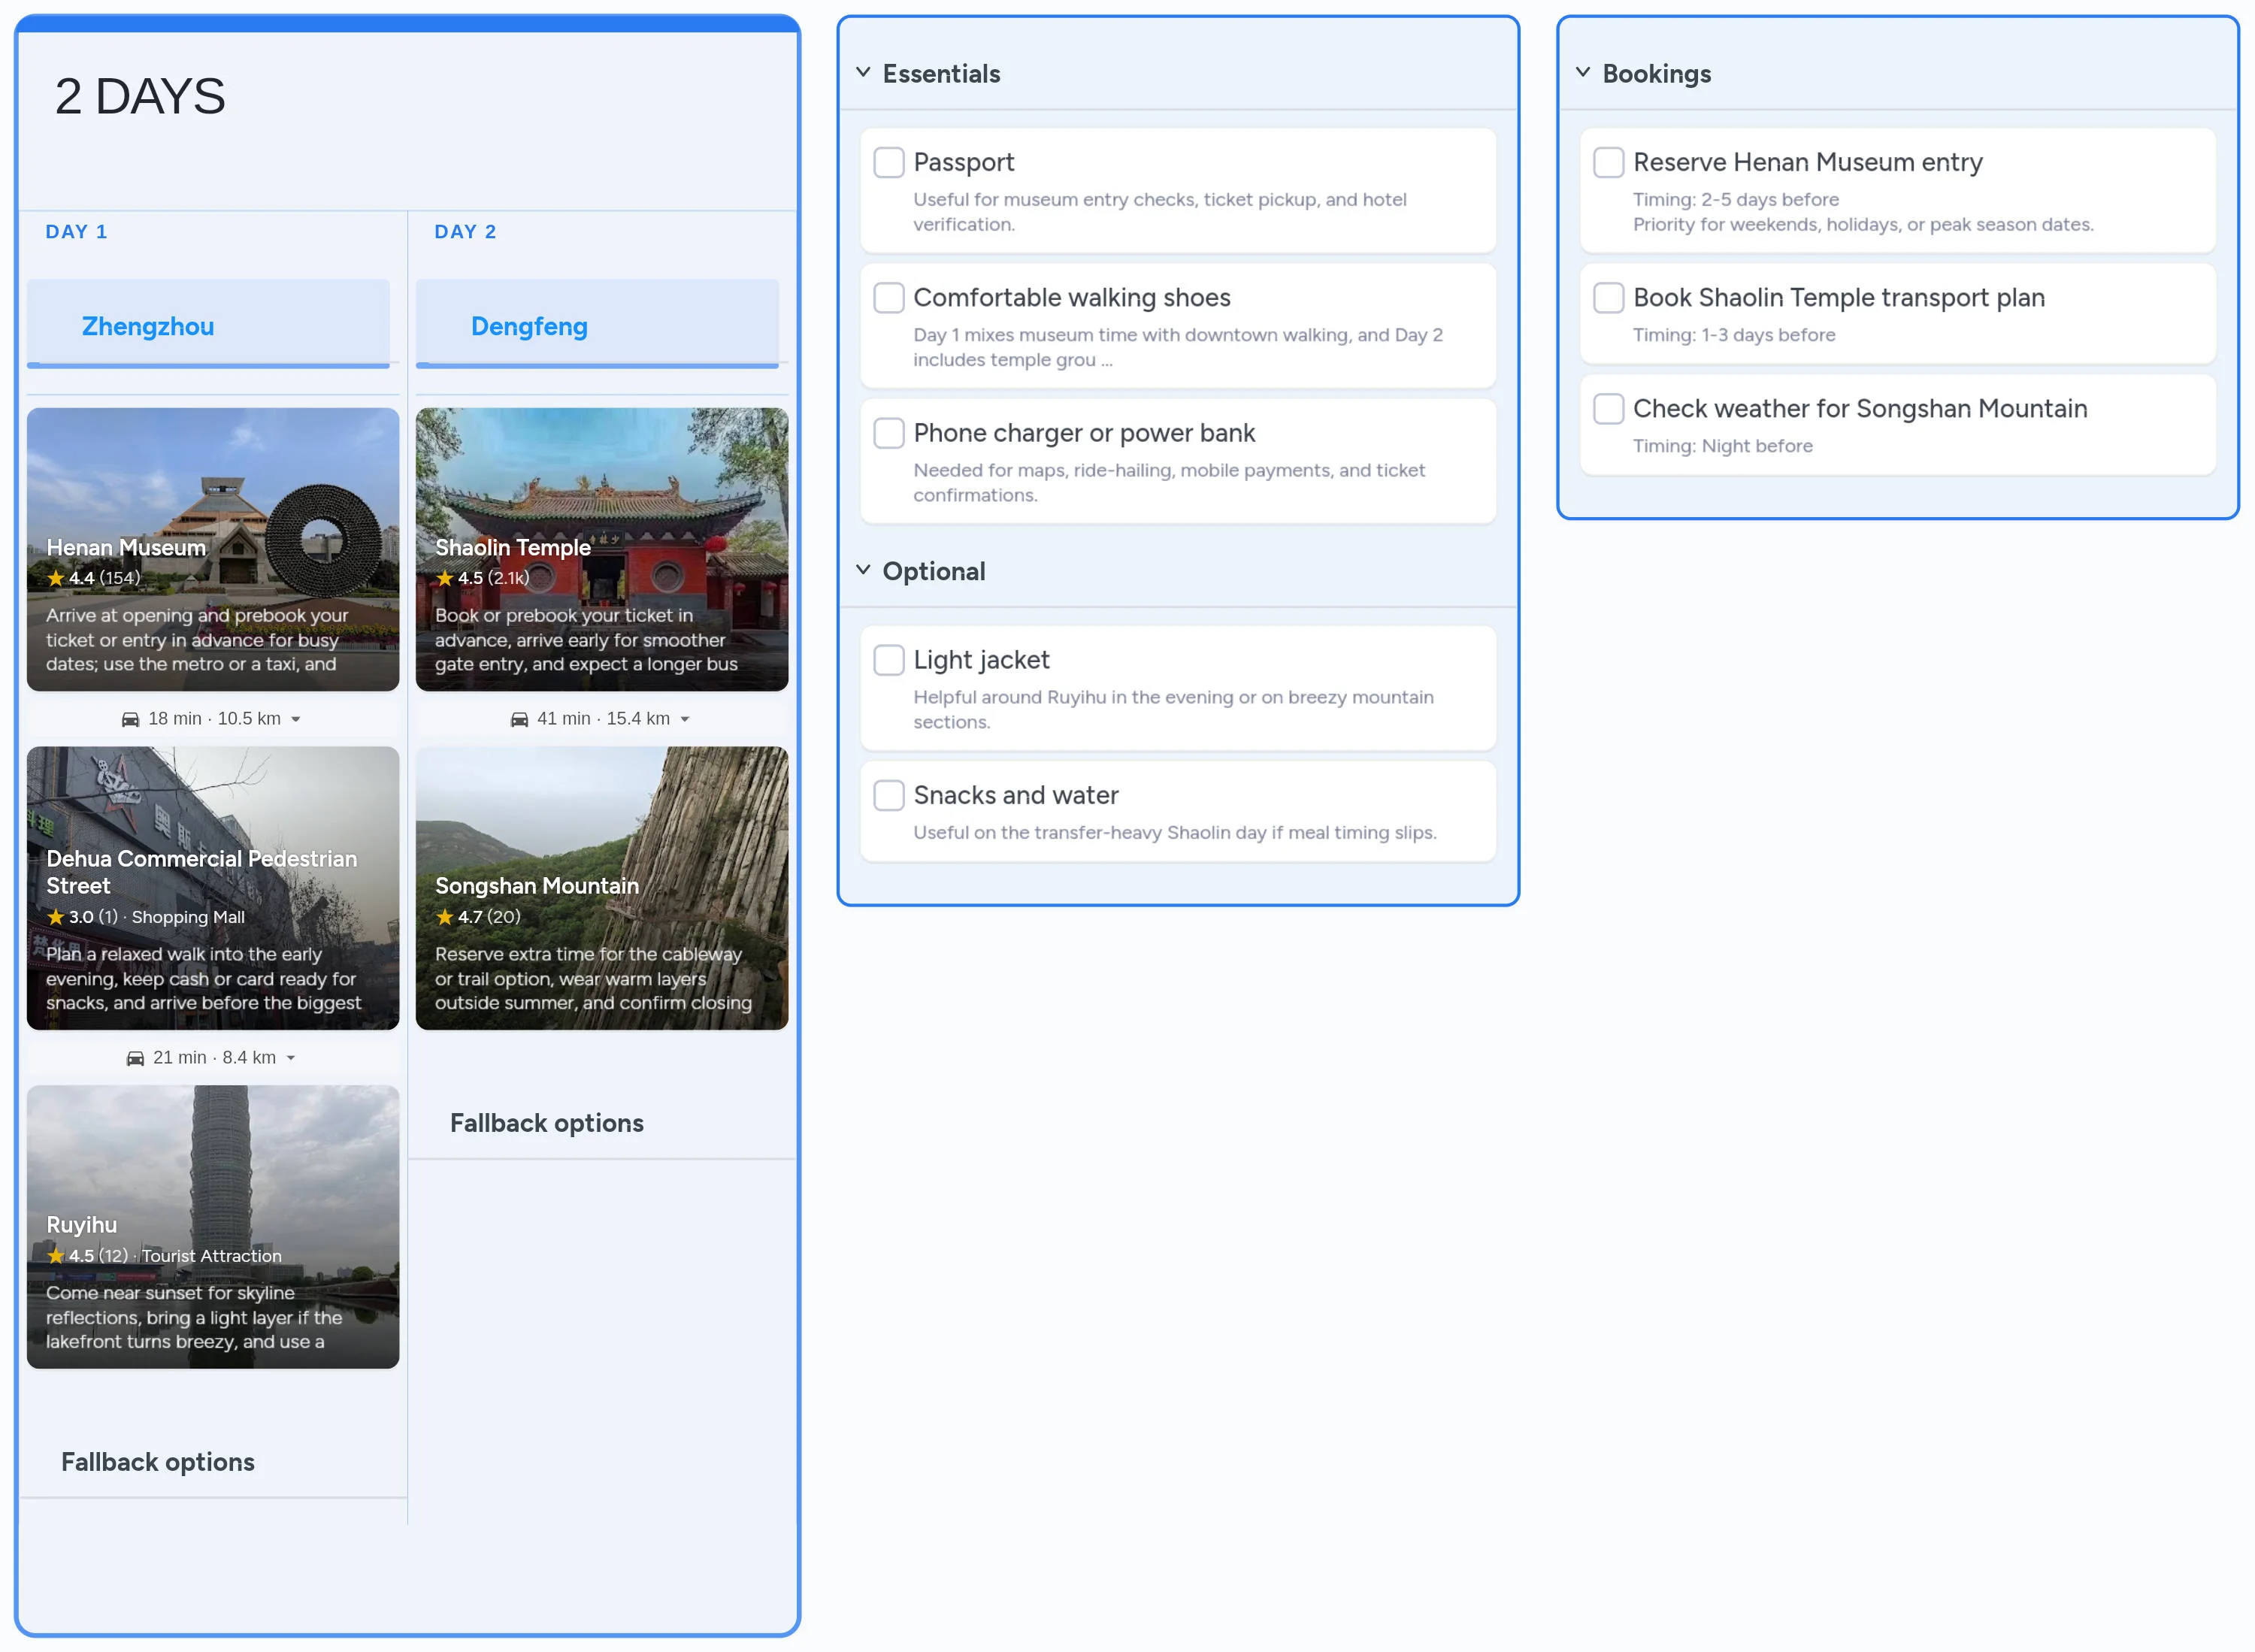Collapse the Essentials section

pyautogui.click(x=863, y=73)
